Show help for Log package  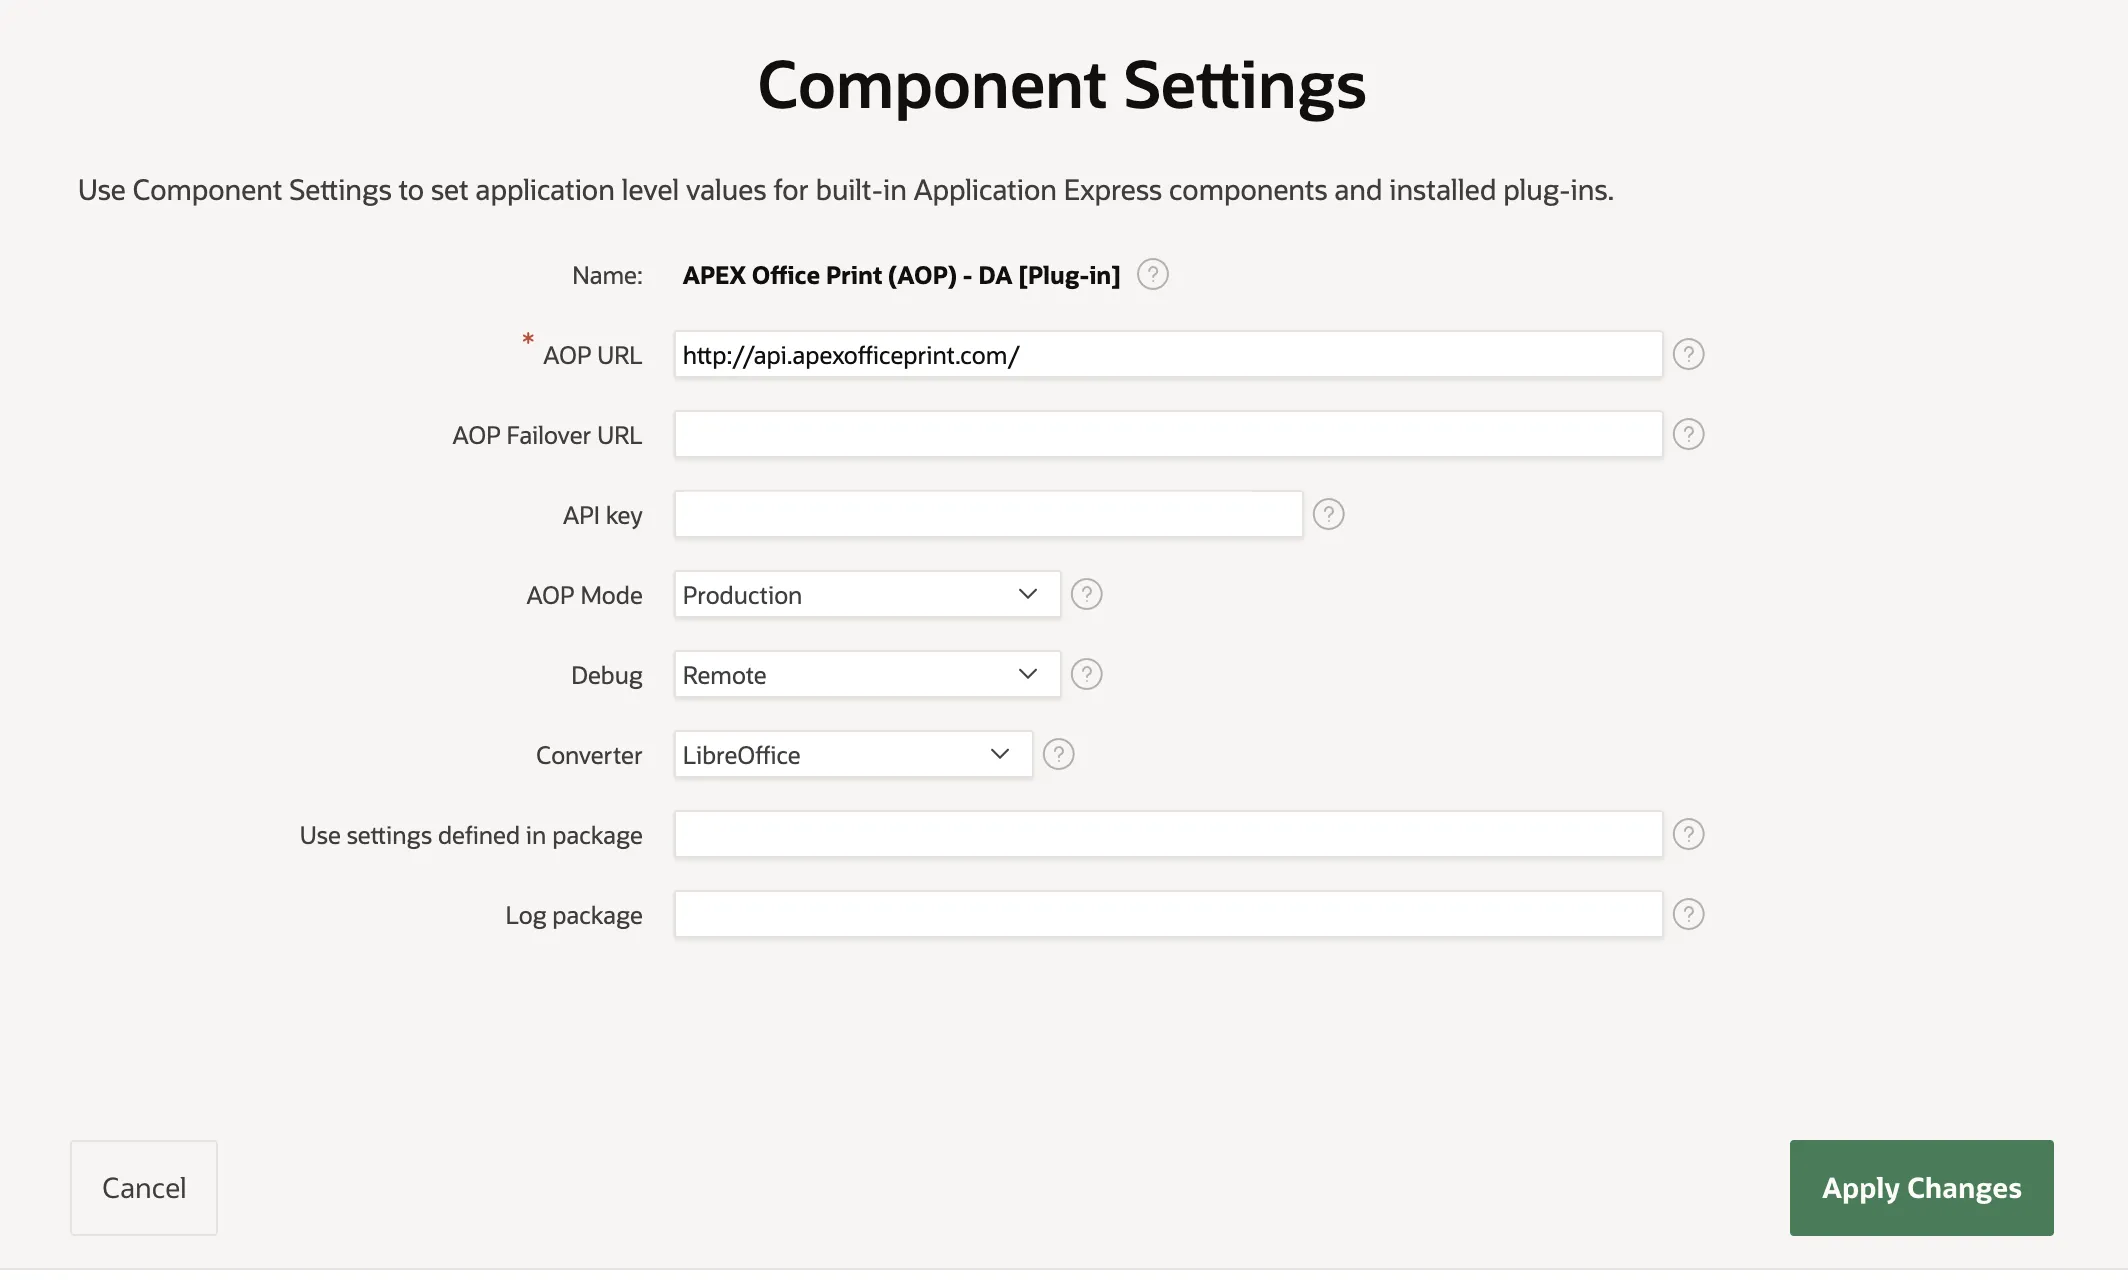tap(1688, 914)
